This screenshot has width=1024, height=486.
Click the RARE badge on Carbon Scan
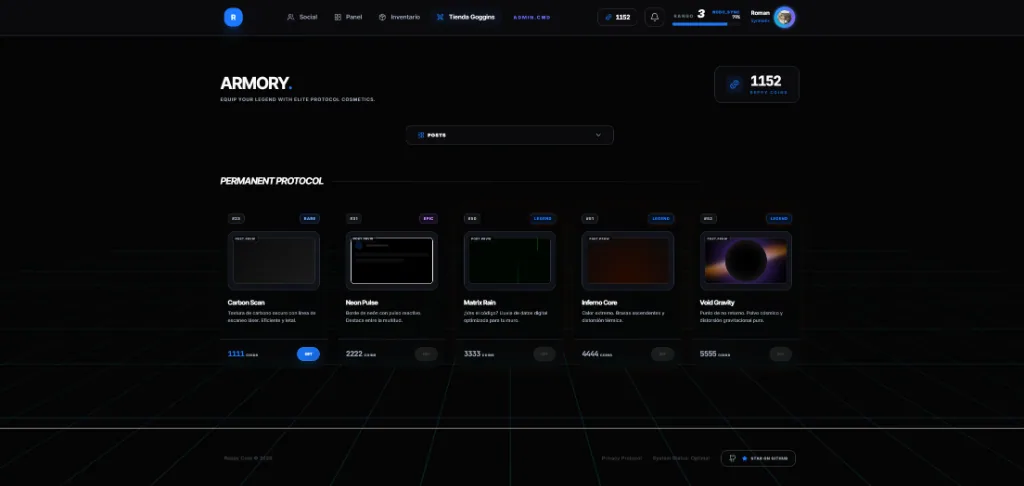pos(310,219)
